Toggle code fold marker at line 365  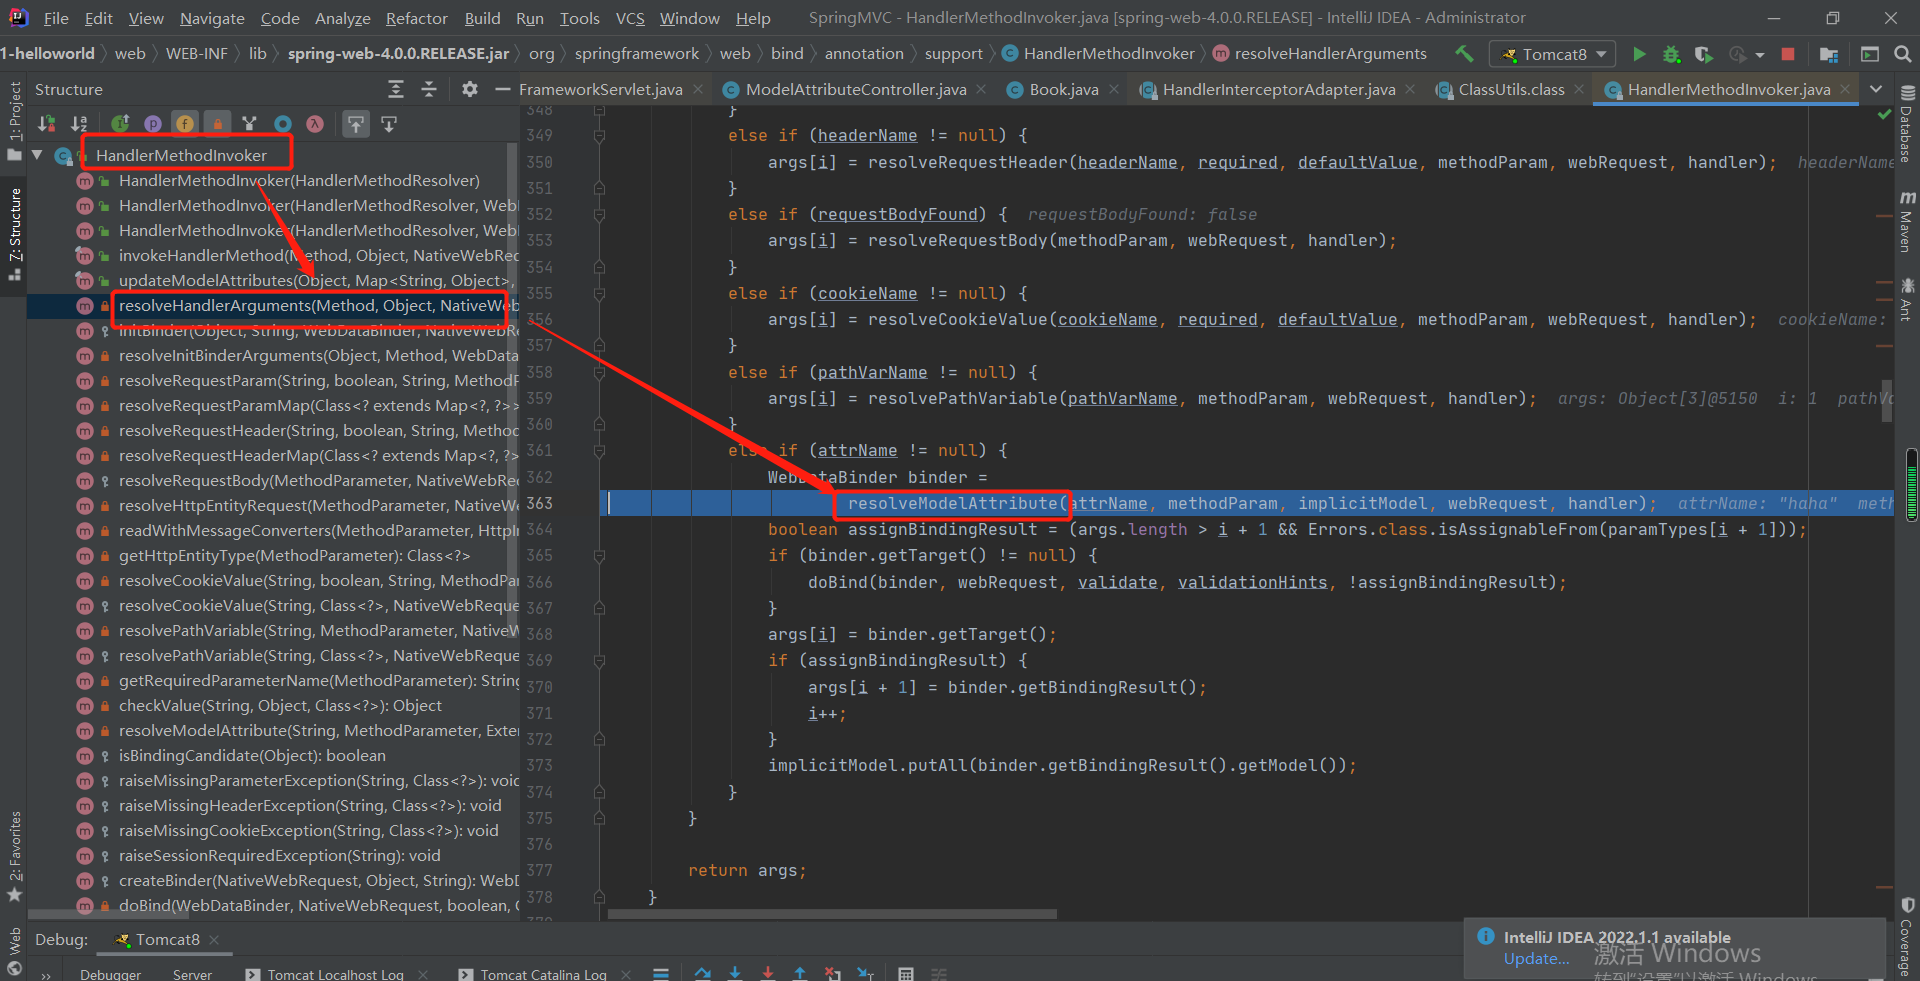point(599,555)
